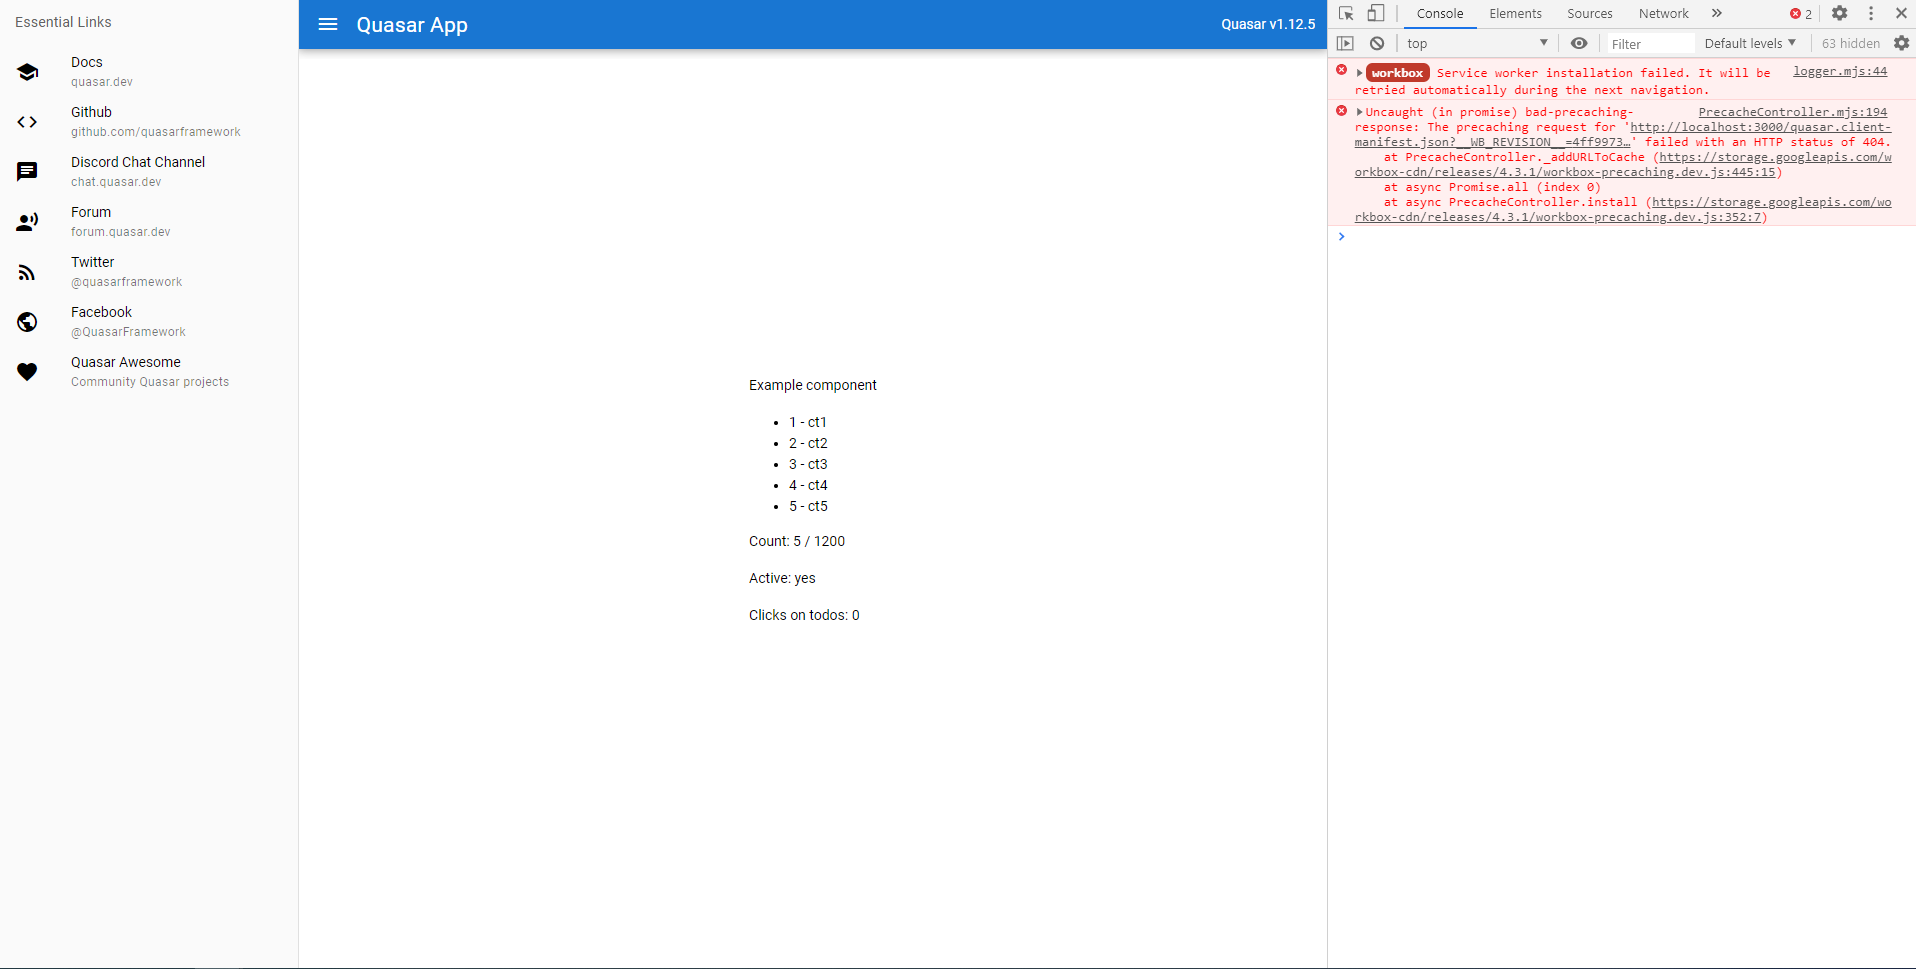Click the 'Active: yes' text
This screenshot has width=1916, height=969.
[782, 578]
